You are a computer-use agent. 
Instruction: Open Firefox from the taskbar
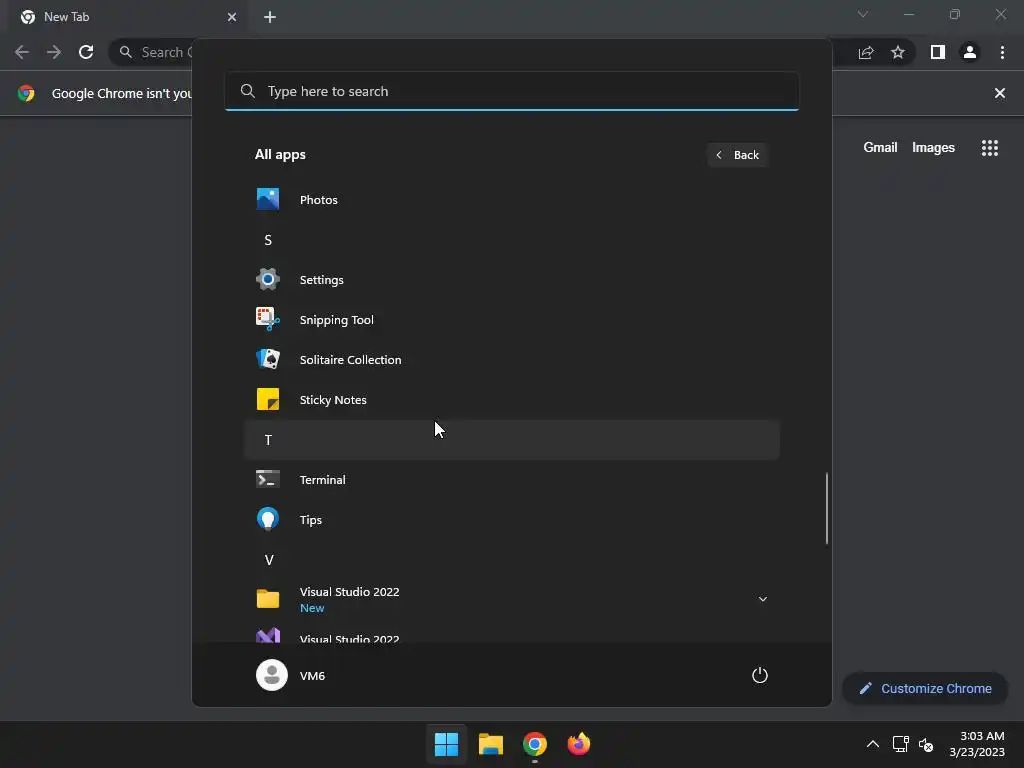pos(579,744)
